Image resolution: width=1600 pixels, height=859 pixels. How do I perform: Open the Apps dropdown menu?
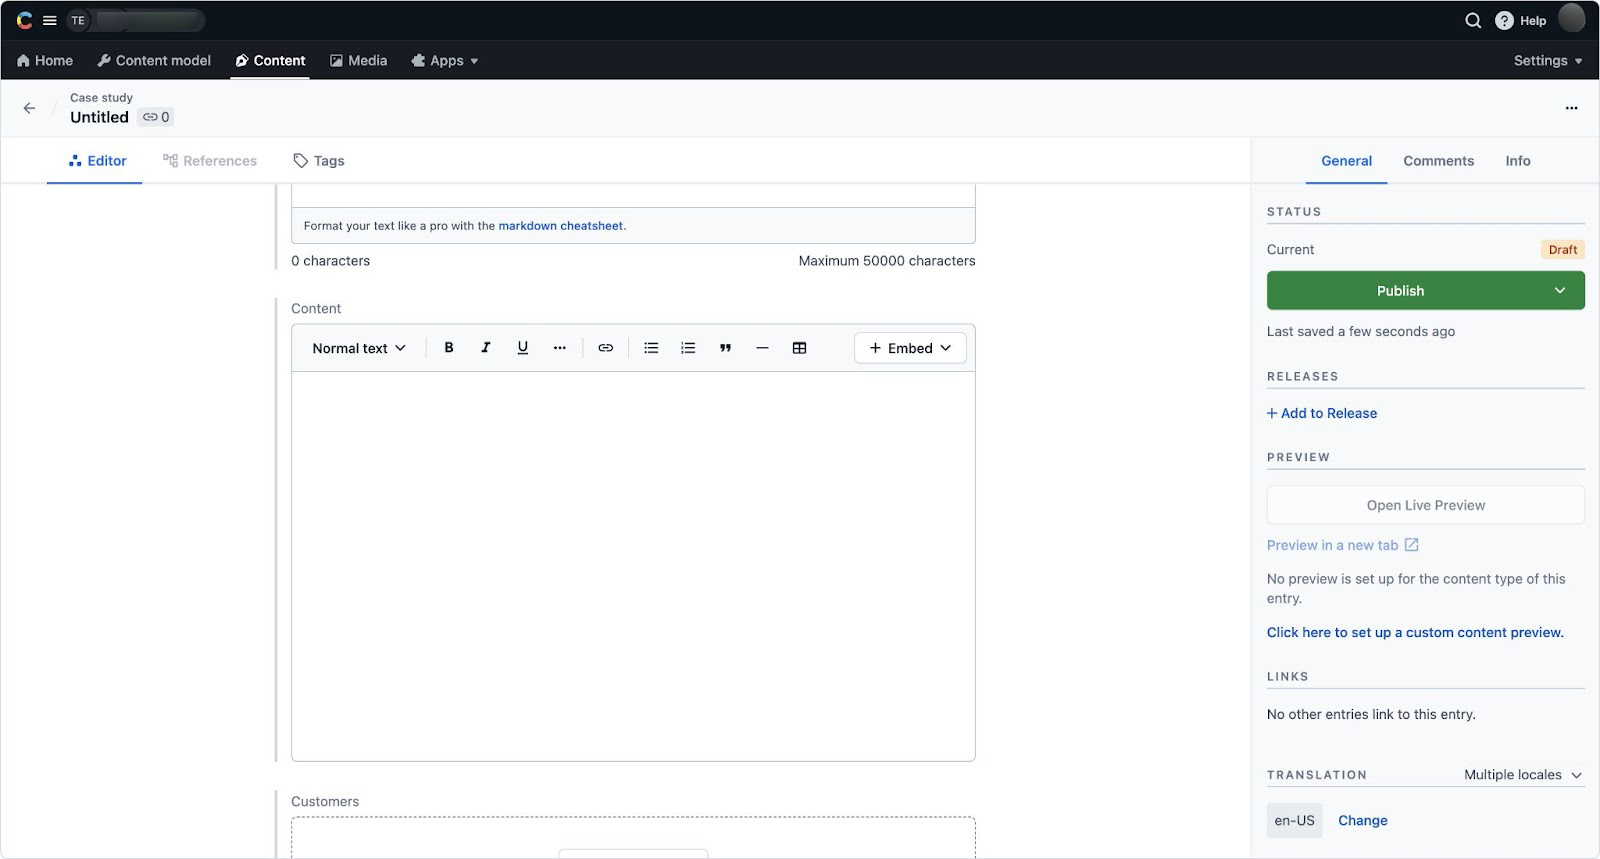(x=445, y=61)
